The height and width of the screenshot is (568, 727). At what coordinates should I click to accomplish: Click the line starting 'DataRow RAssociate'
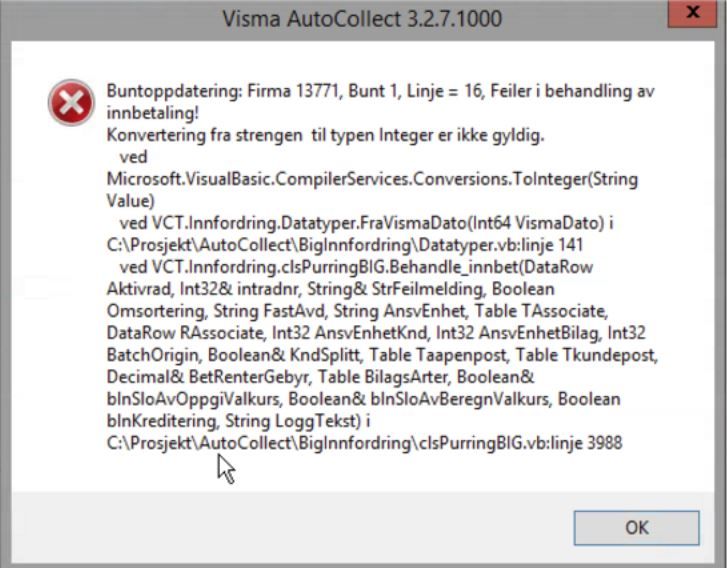click(376, 333)
